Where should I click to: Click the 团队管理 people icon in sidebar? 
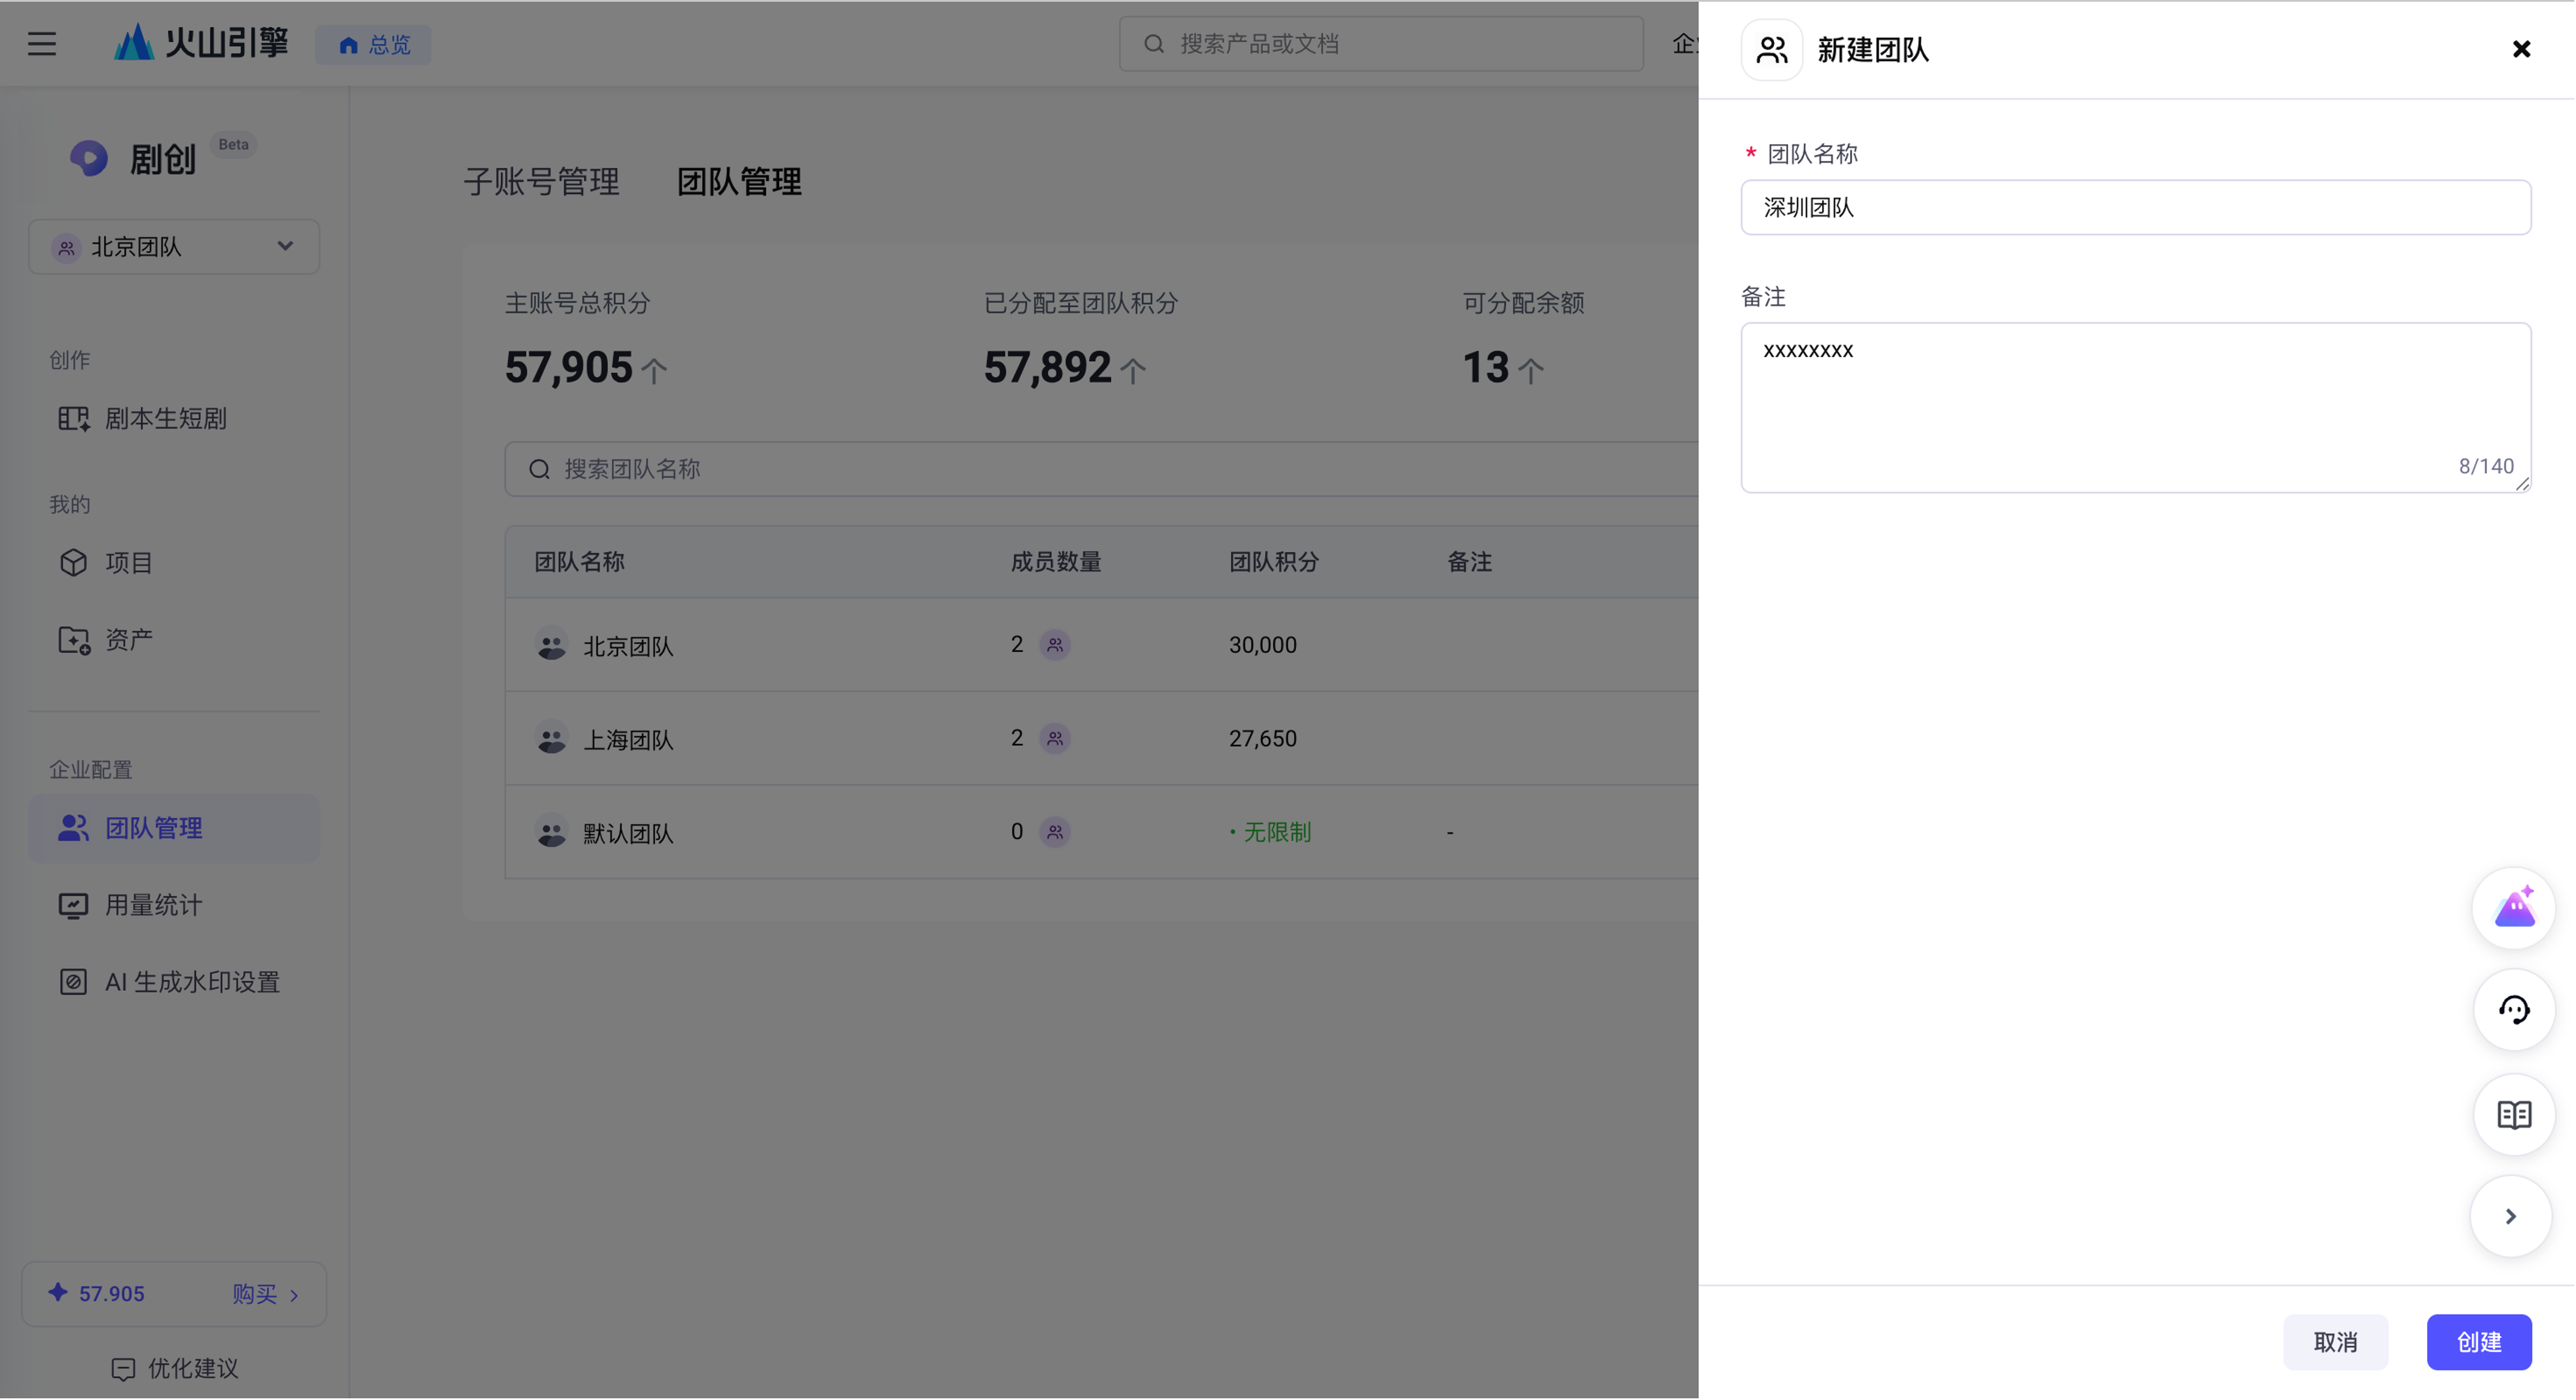click(73, 828)
